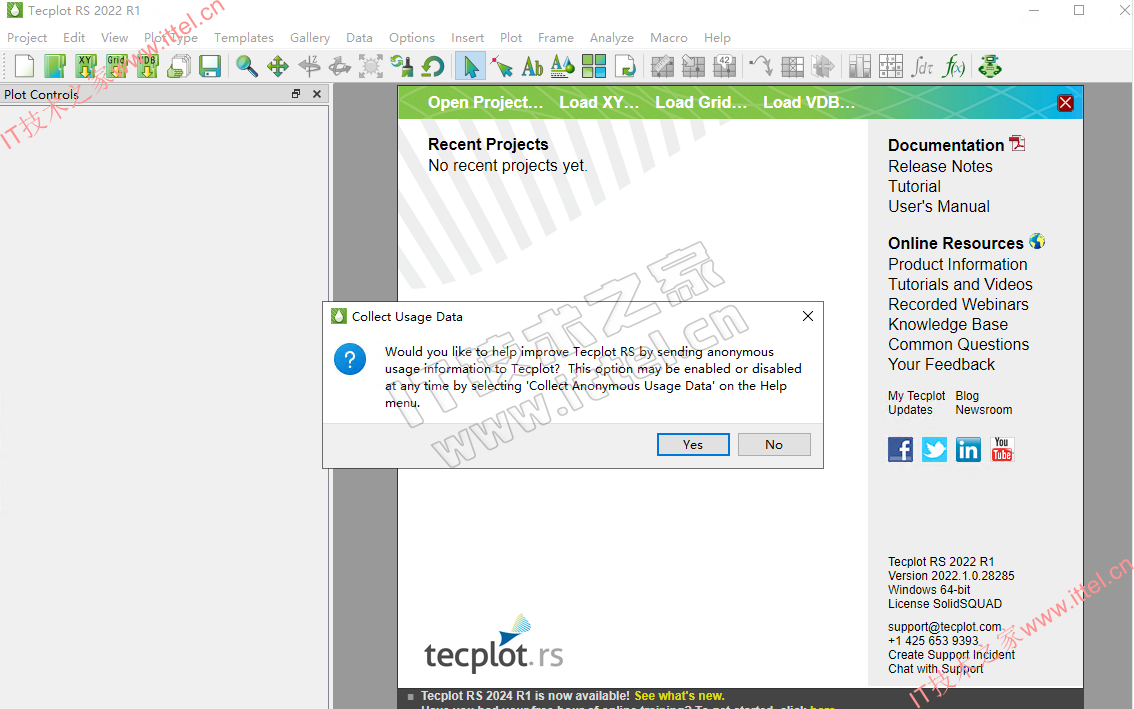Screen dimensions: 1134x709
Task: Click No in Collect Usage Data dialog
Action: tap(774, 444)
